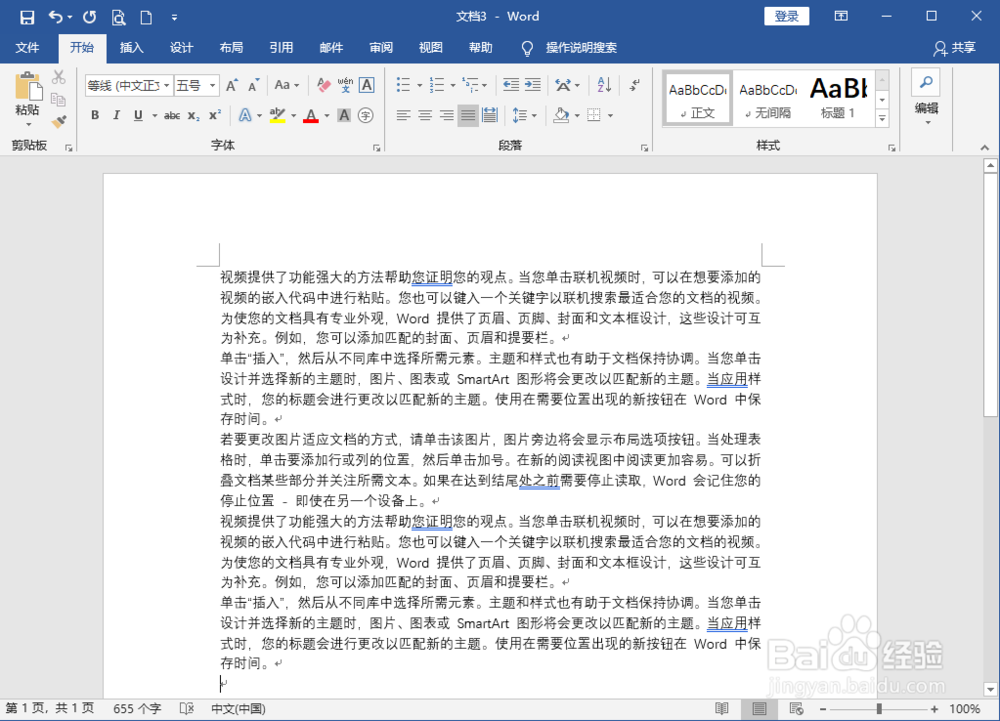Toggle subscript formatting
Viewport: 1000px width, 721px height.
tap(194, 115)
